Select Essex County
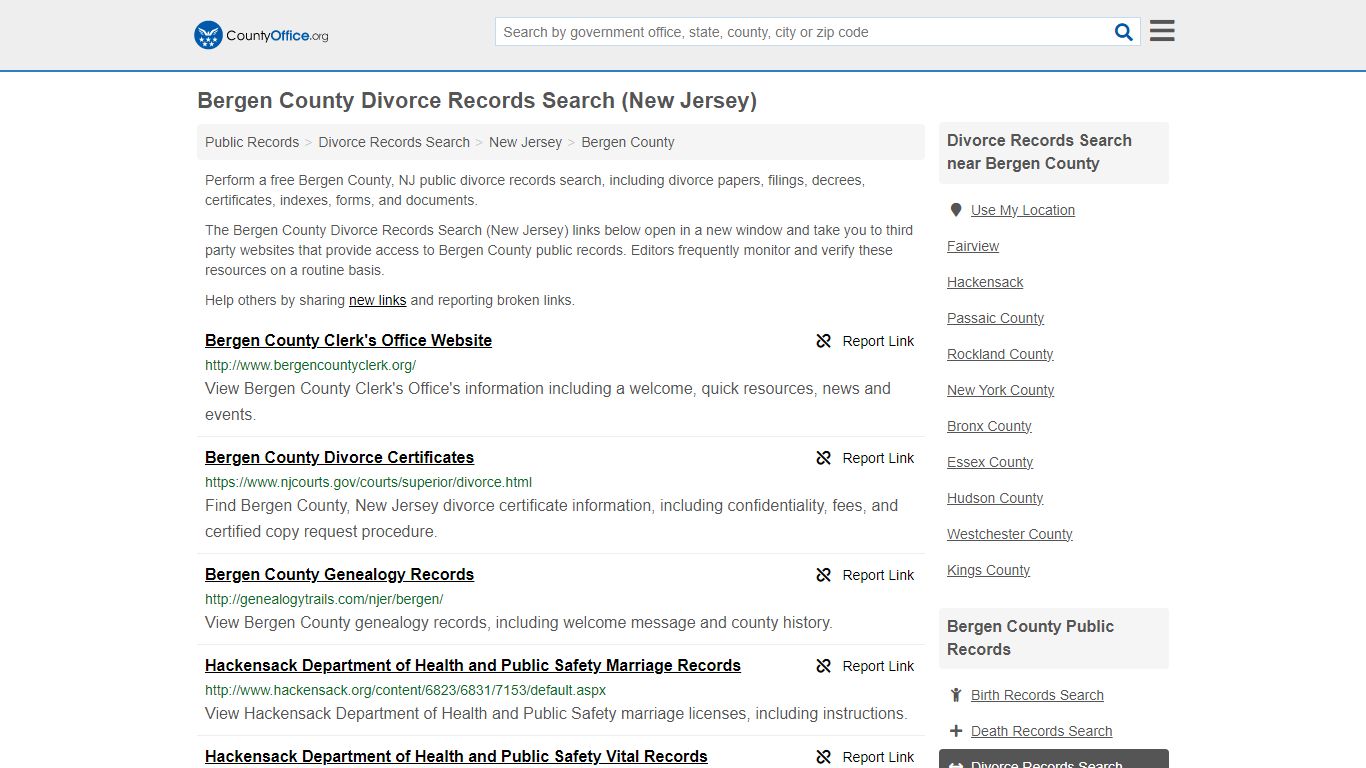This screenshot has width=1366, height=768. click(x=990, y=462)
